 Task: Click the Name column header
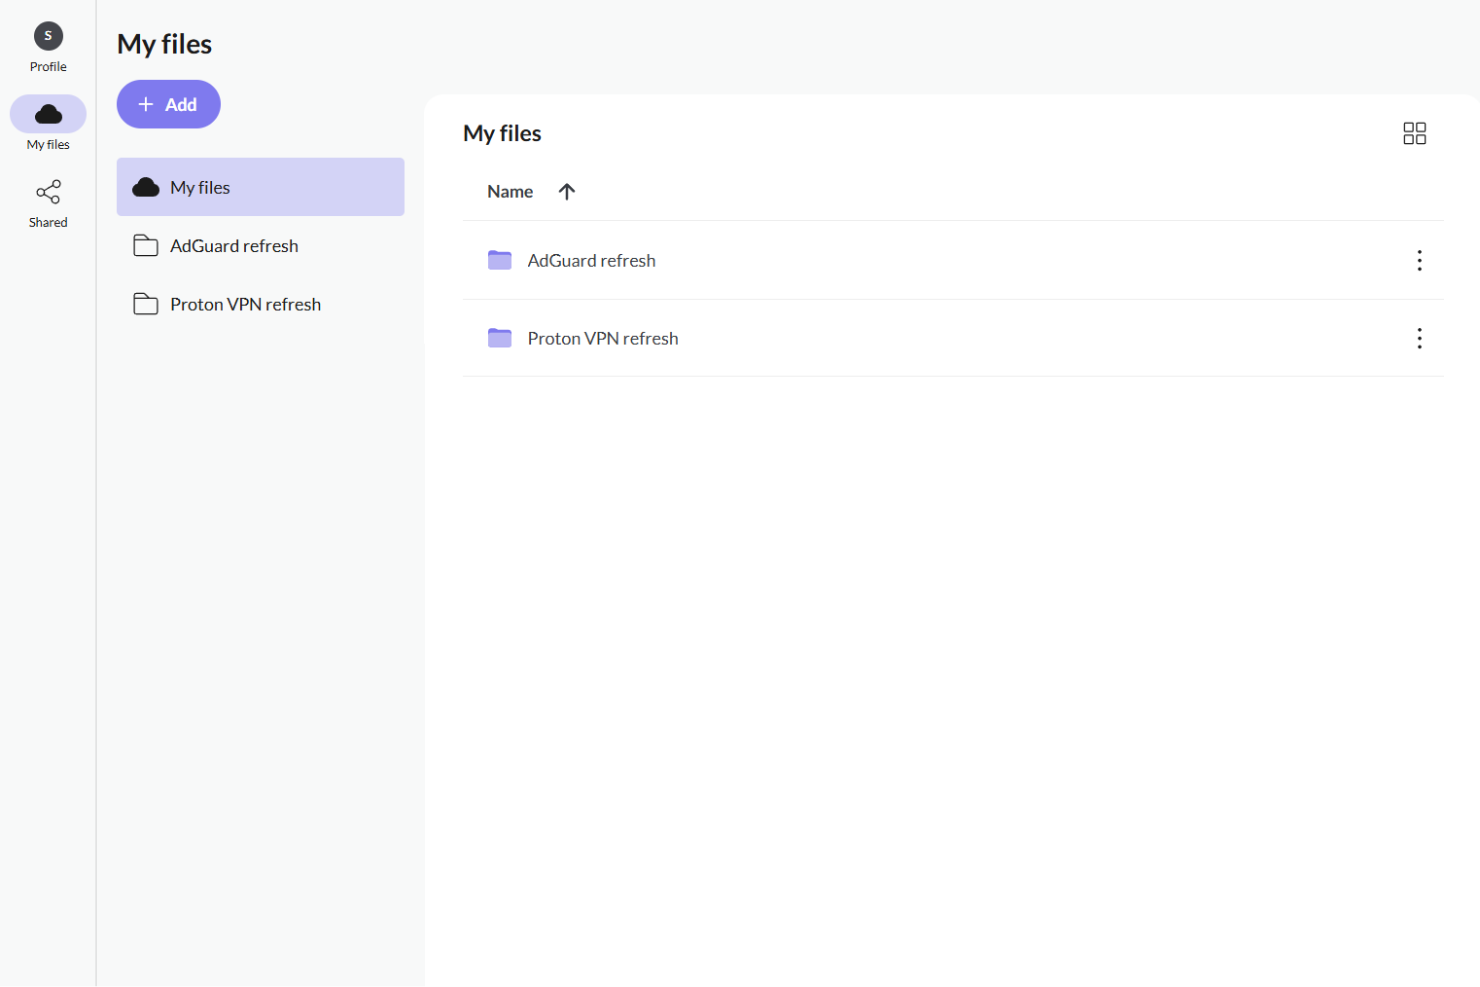pos(510,191)
